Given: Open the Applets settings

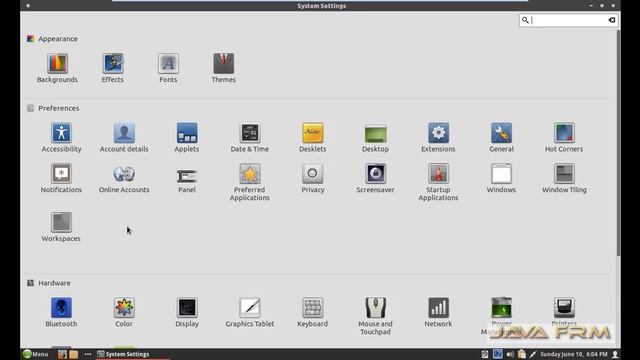Looking at the screenshot, I should [187, 138].
